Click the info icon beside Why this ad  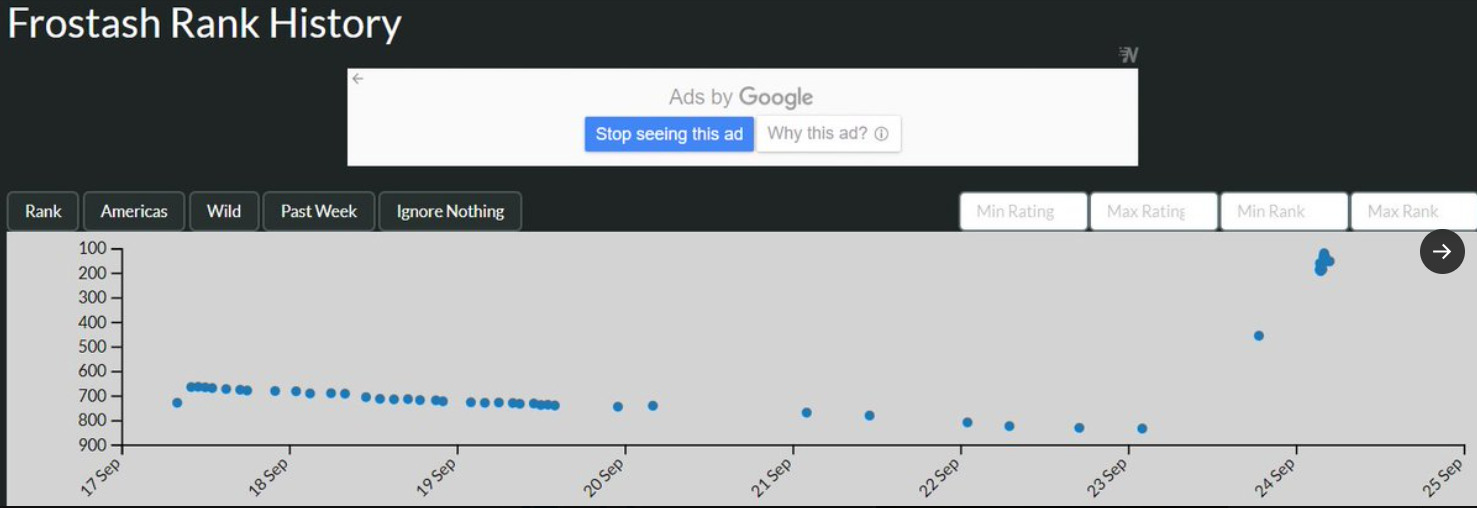click(x=881, y=134)
